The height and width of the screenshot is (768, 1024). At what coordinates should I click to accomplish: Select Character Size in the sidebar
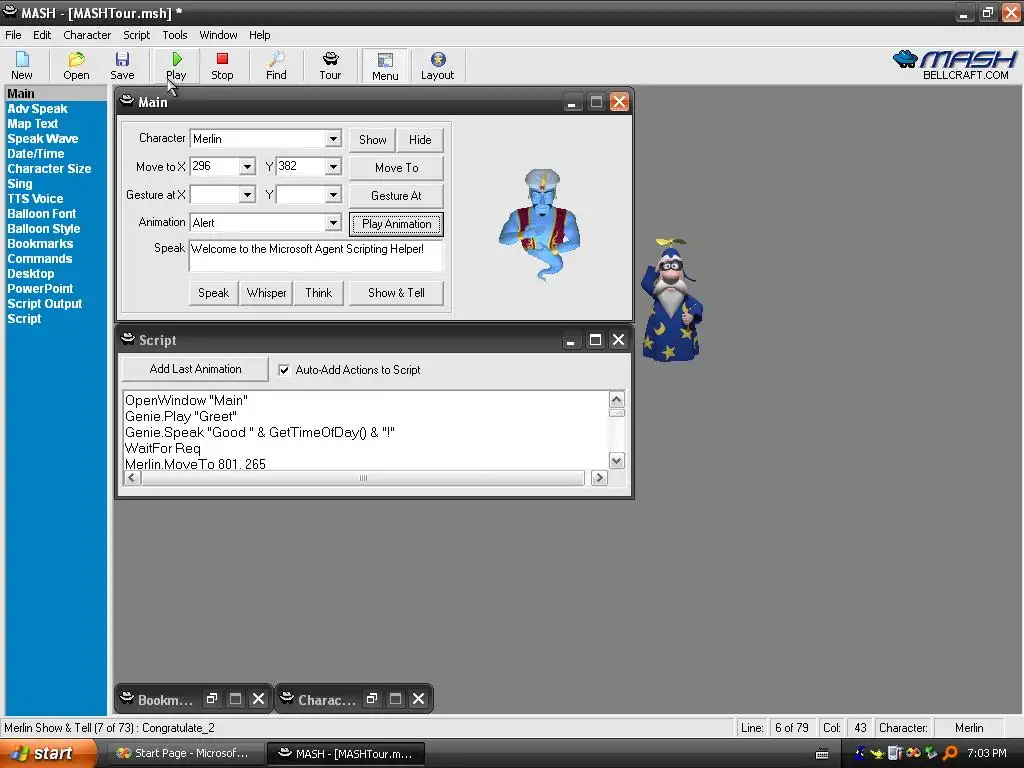(49, 169)
